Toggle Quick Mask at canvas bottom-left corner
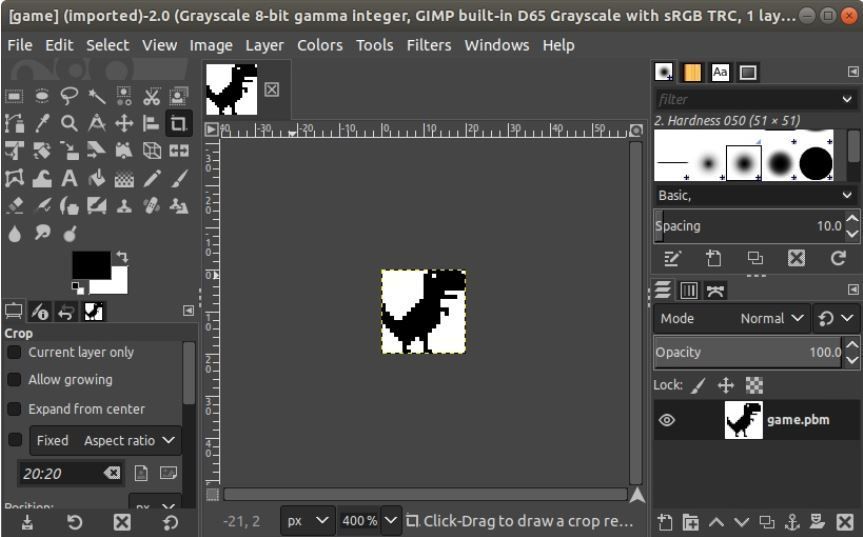 212,494
